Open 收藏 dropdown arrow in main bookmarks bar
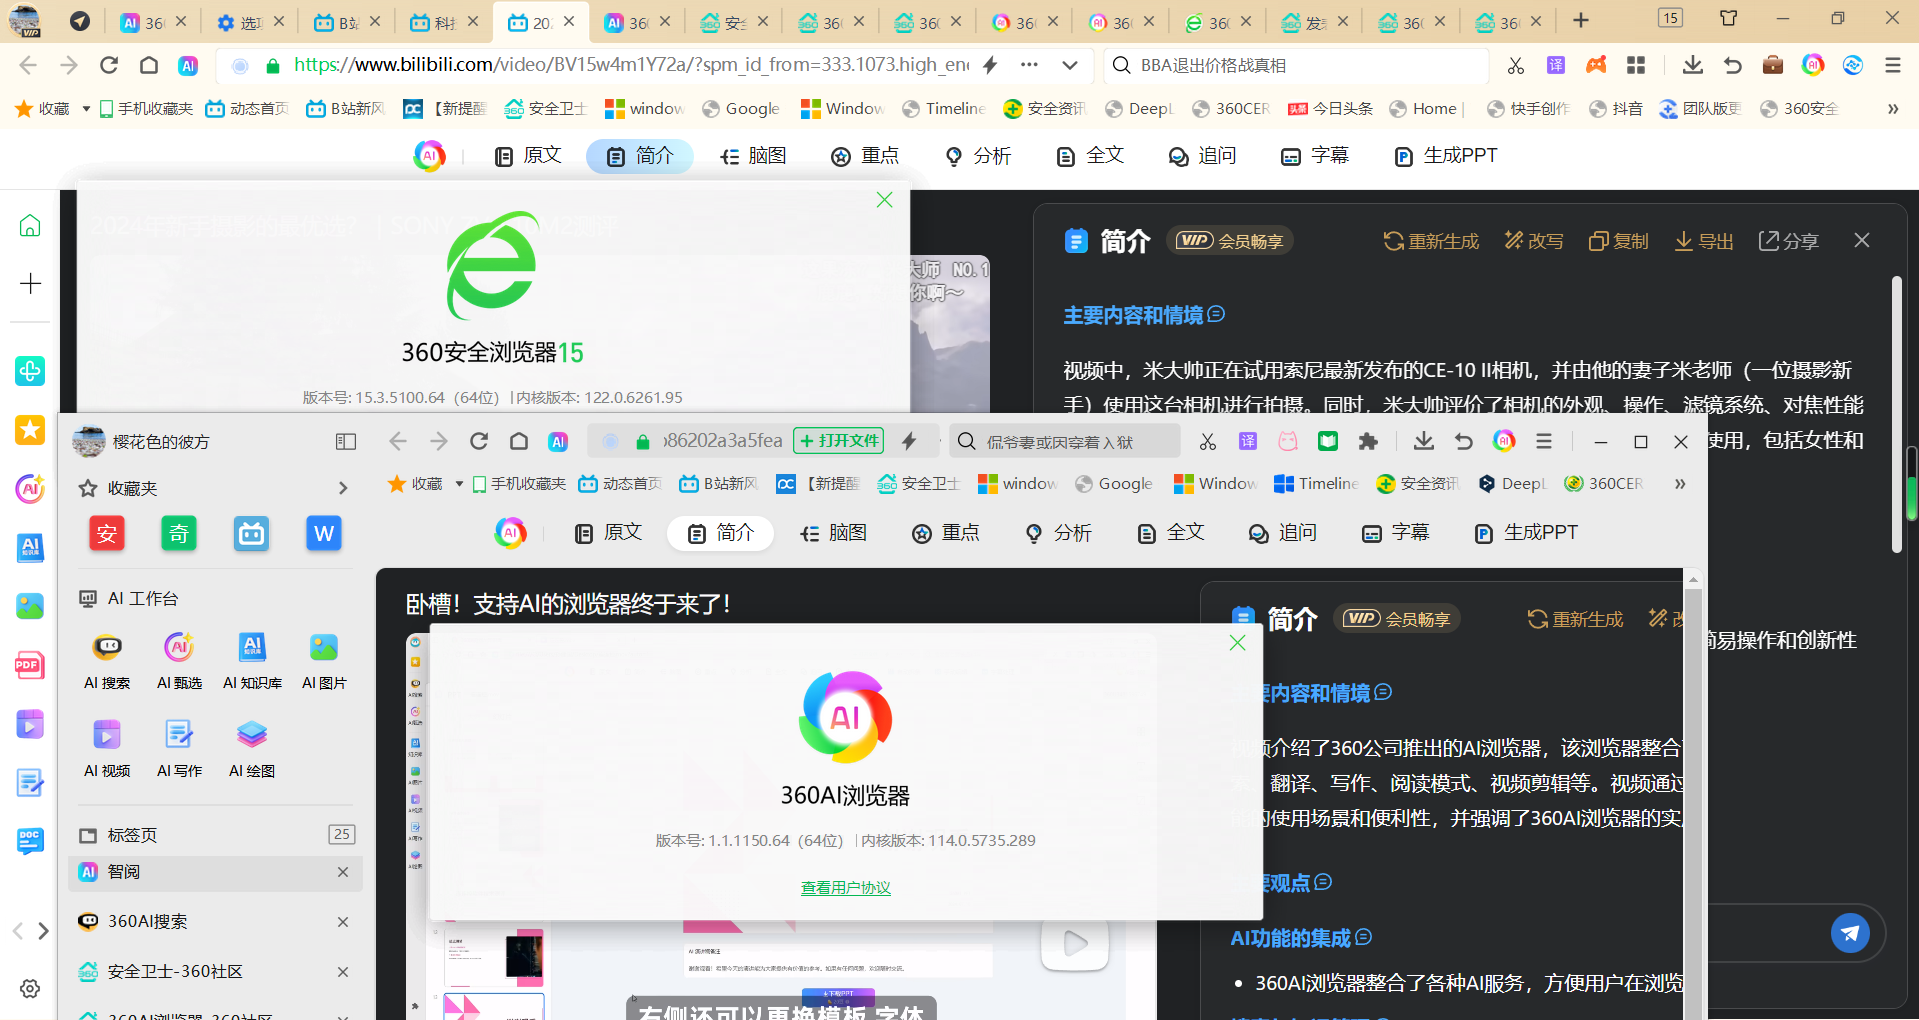 (x=86, y=109)
